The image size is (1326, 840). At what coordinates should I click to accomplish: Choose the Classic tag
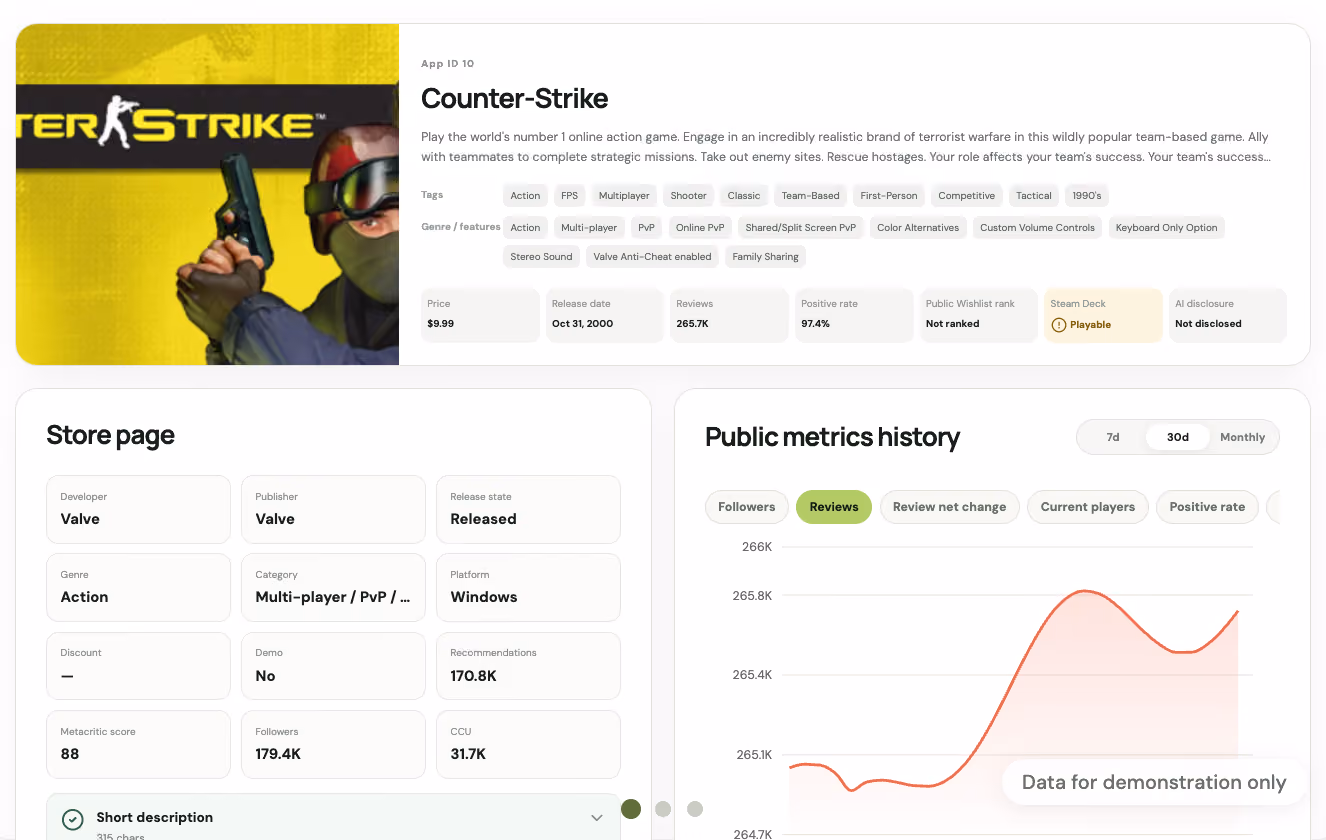[744, 196]
